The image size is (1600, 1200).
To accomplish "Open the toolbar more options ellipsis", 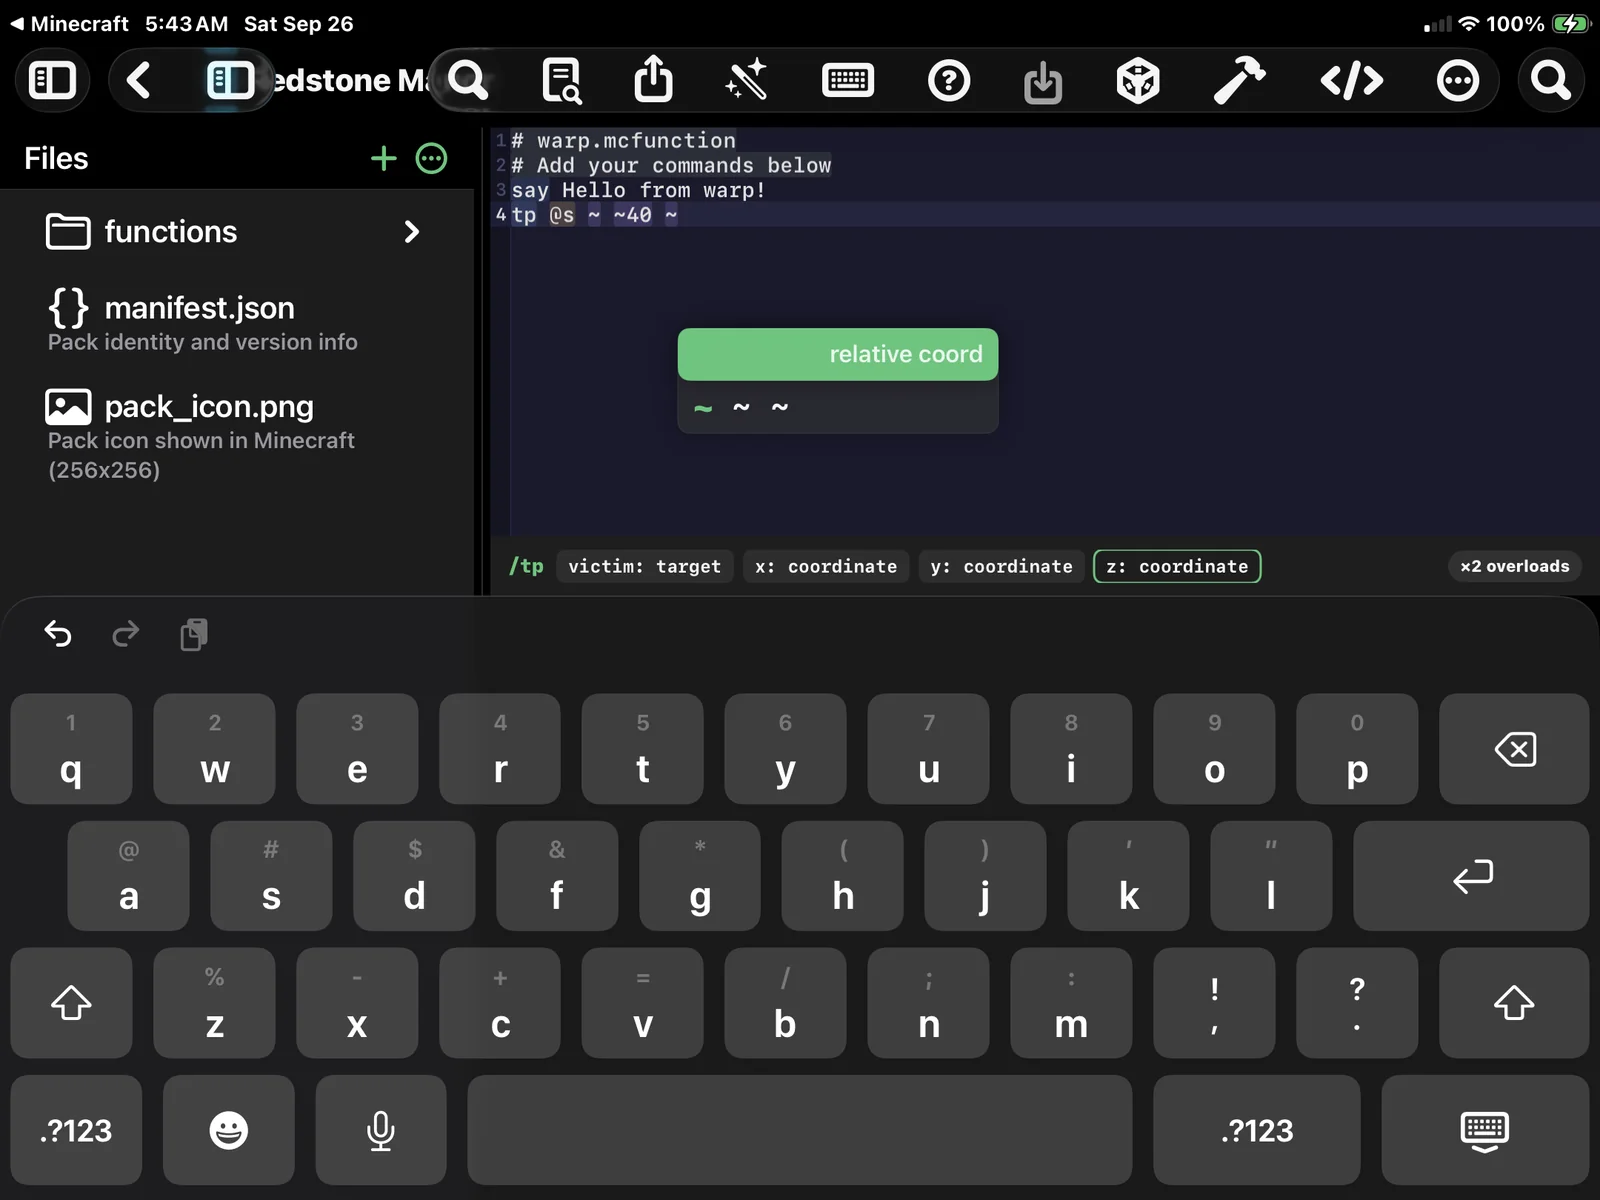I will point(1457,80).
